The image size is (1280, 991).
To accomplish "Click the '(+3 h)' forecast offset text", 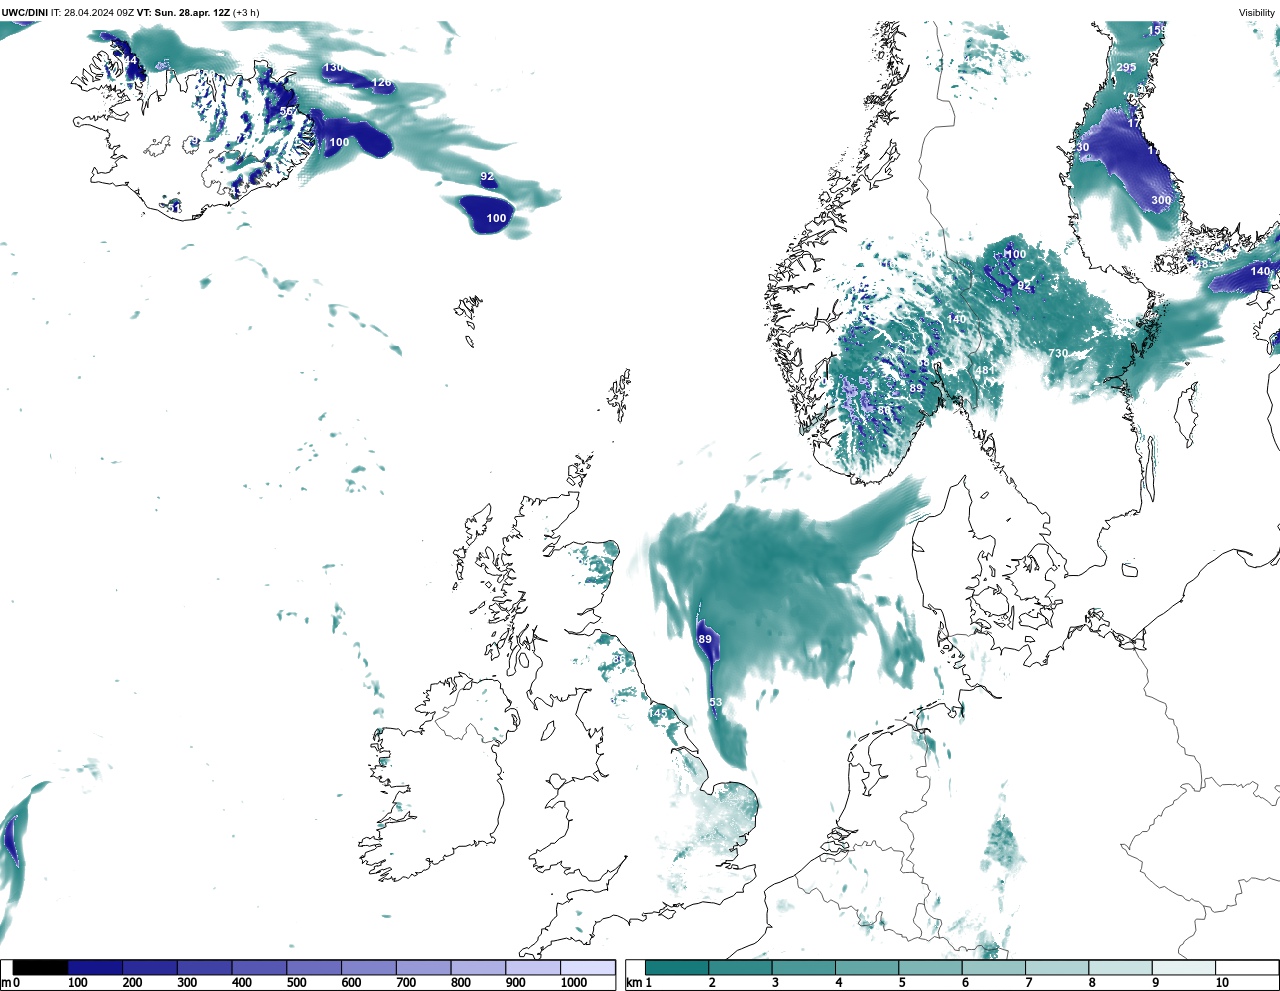I will (246, 13).
